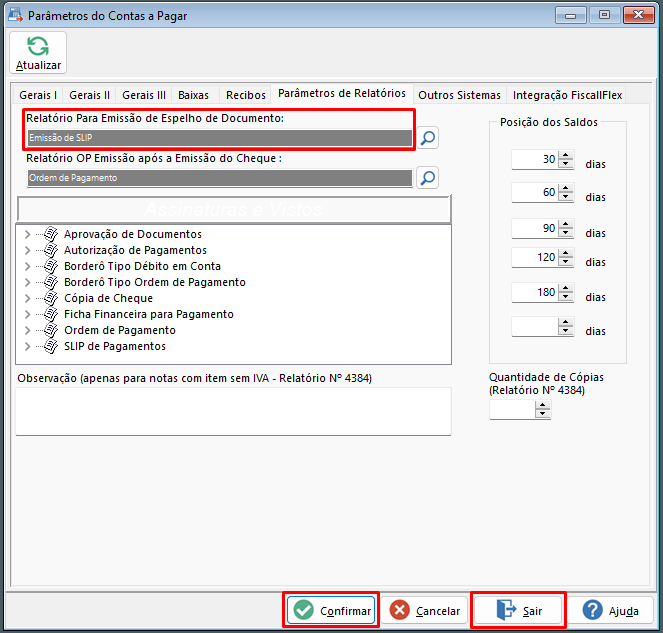Select Borderô Tipo Débito em Conta label
Viewport: 663px width, 633px height.
pos(142,266)
